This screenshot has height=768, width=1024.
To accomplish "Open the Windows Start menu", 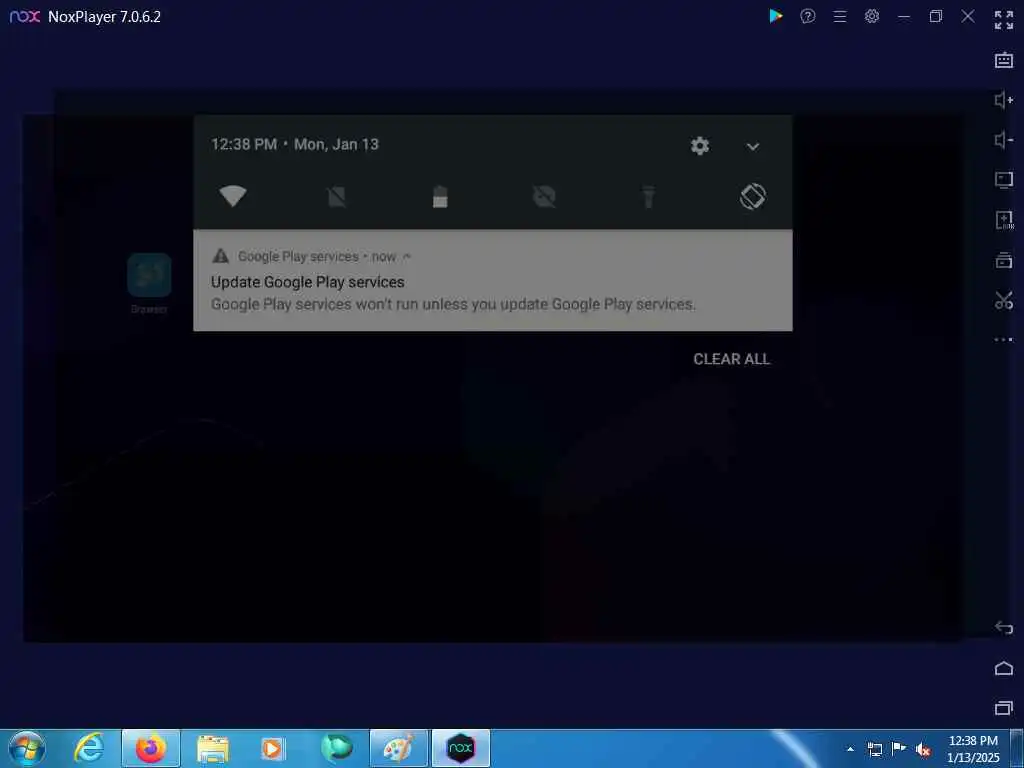I will click(x=27, y=748).
